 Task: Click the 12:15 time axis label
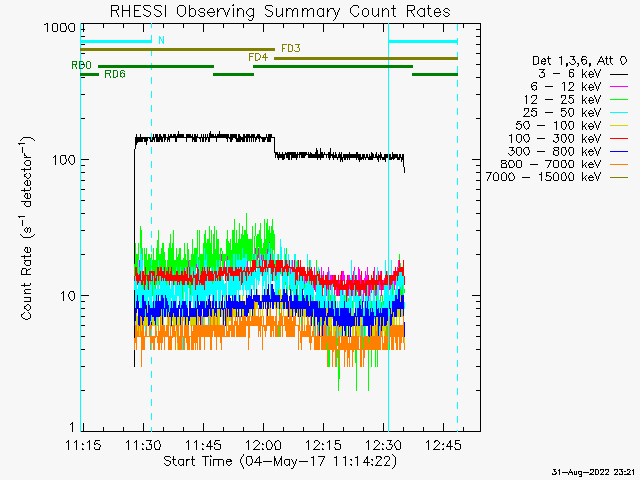tap(323, 445)
